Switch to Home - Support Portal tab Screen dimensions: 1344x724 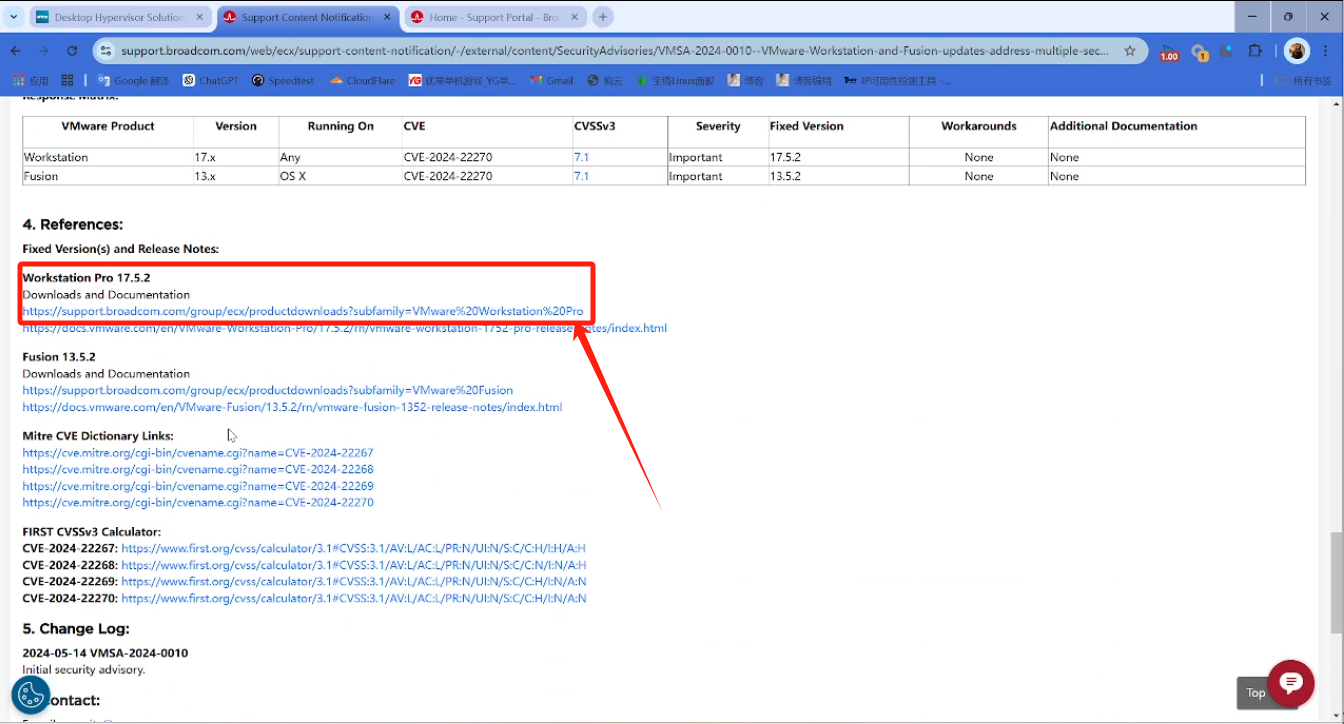(x=493, y=17)
